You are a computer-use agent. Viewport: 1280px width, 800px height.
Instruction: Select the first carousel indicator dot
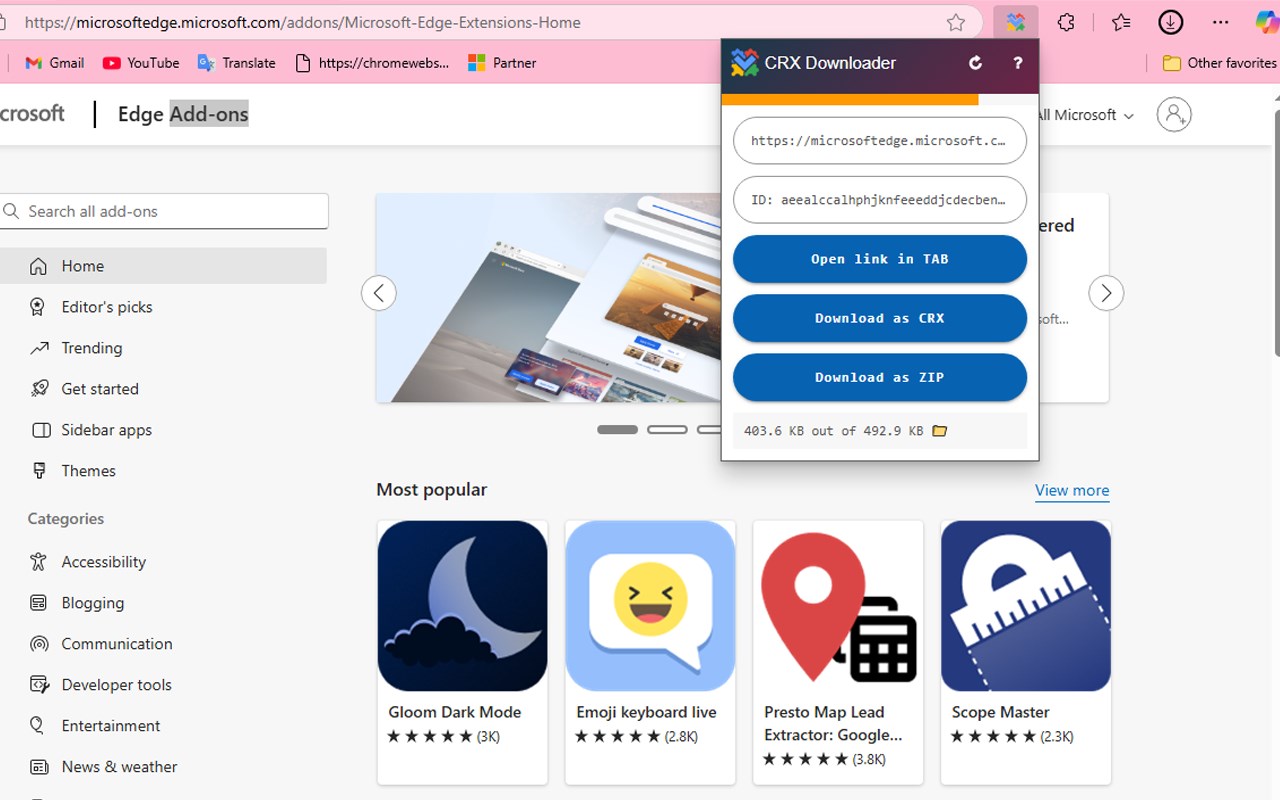tap(617, 429)
